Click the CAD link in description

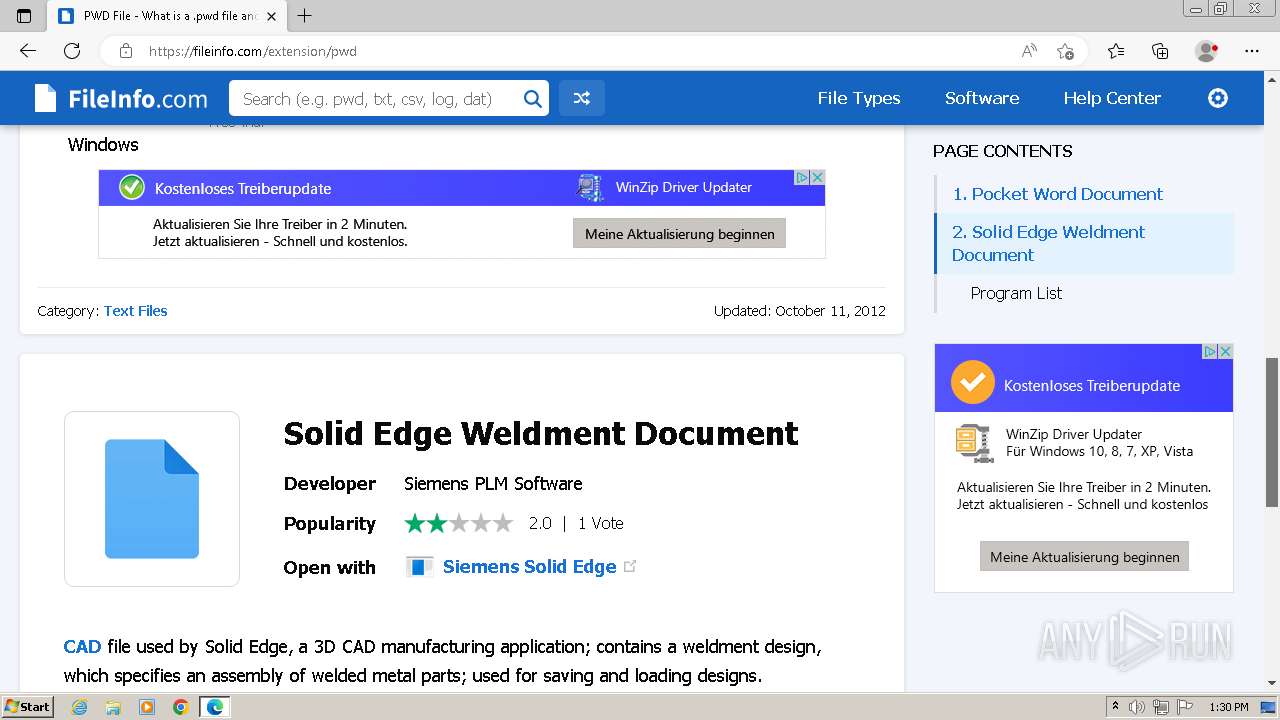click(82, 647)
